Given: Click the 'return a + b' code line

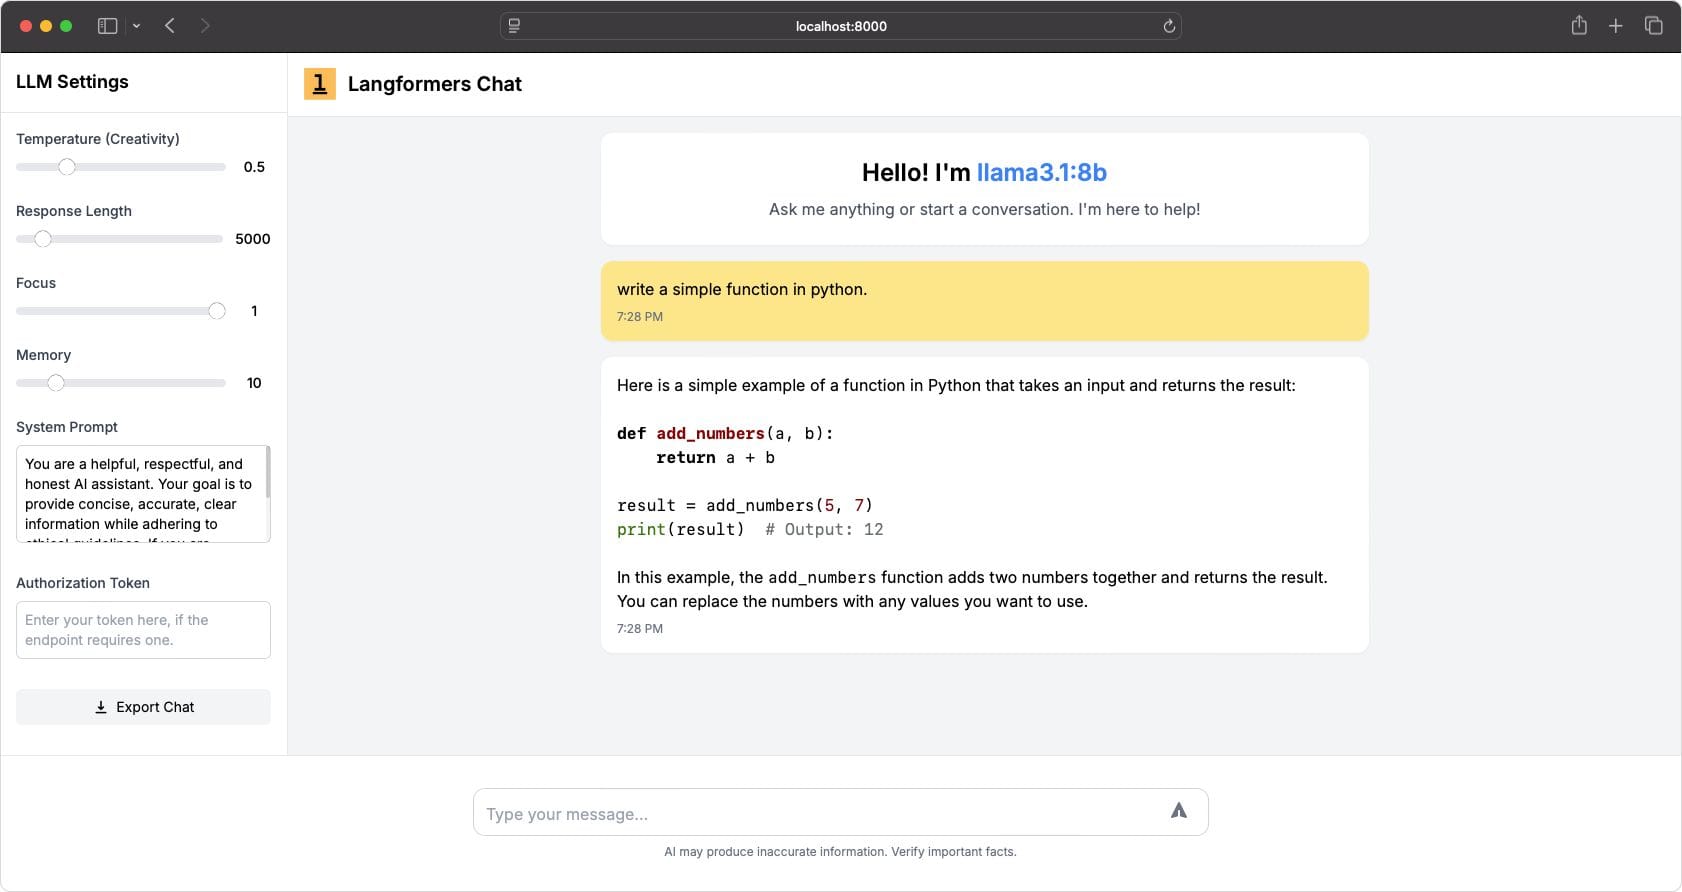Looking at the screenshot, I should (x=715, y=457).
